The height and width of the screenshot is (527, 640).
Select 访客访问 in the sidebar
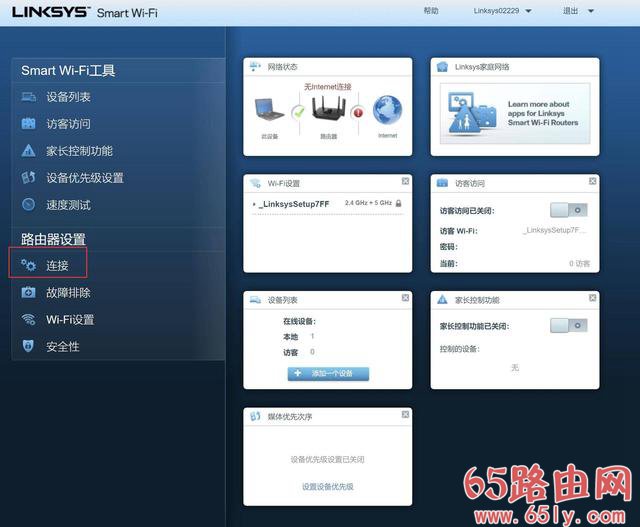point(68,124)
